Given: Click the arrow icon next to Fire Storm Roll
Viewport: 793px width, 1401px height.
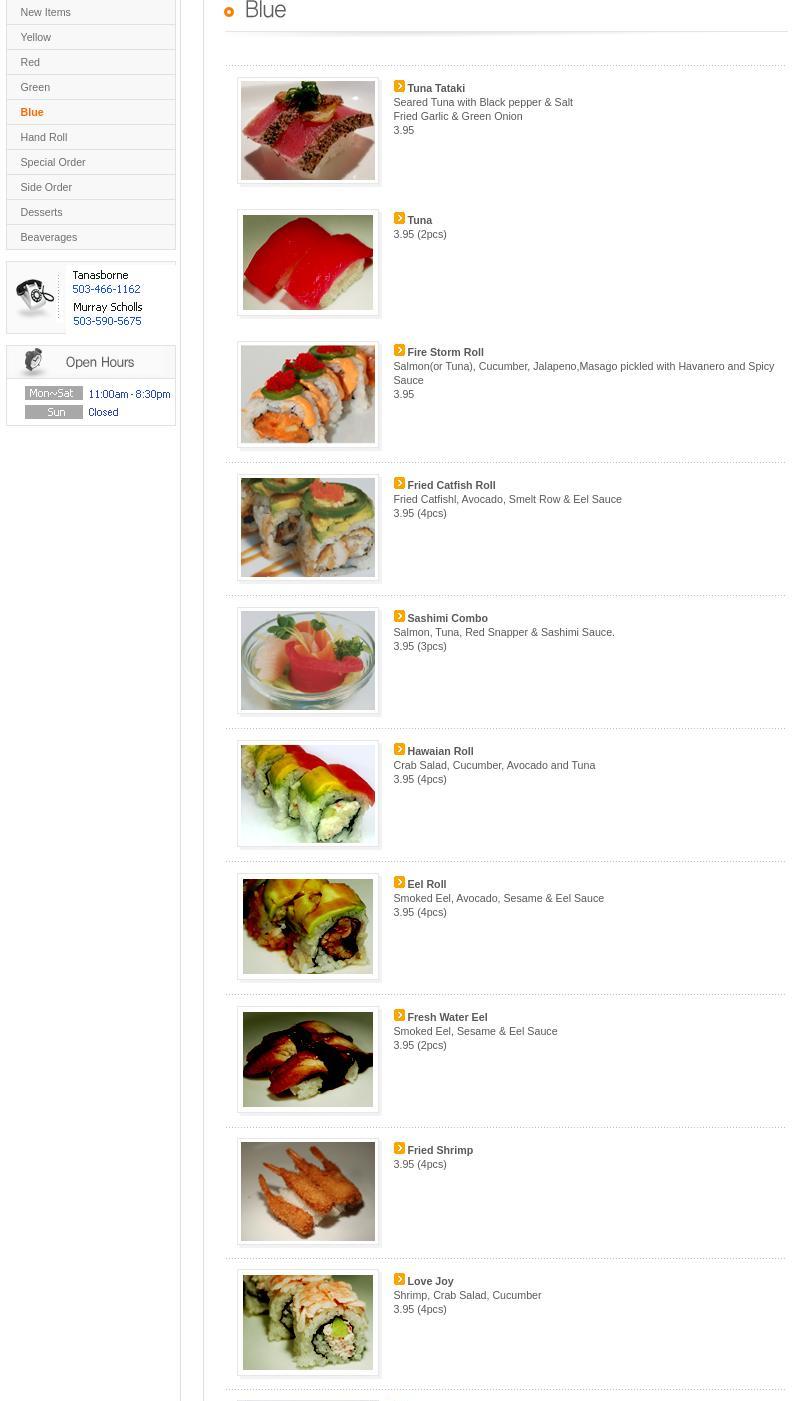Looking at the screenshot, I should [399, 351].
